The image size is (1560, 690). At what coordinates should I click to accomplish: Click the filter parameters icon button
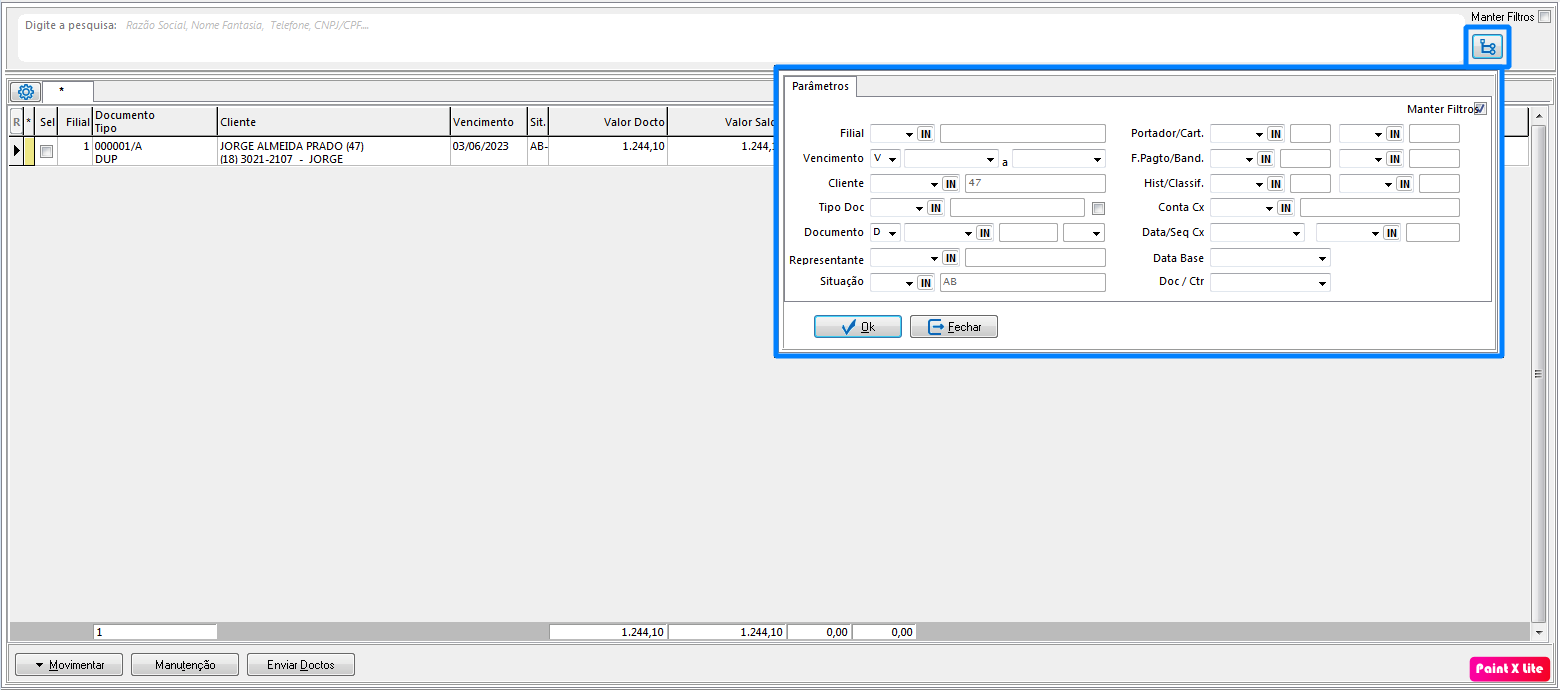[x=1487, y=47]
